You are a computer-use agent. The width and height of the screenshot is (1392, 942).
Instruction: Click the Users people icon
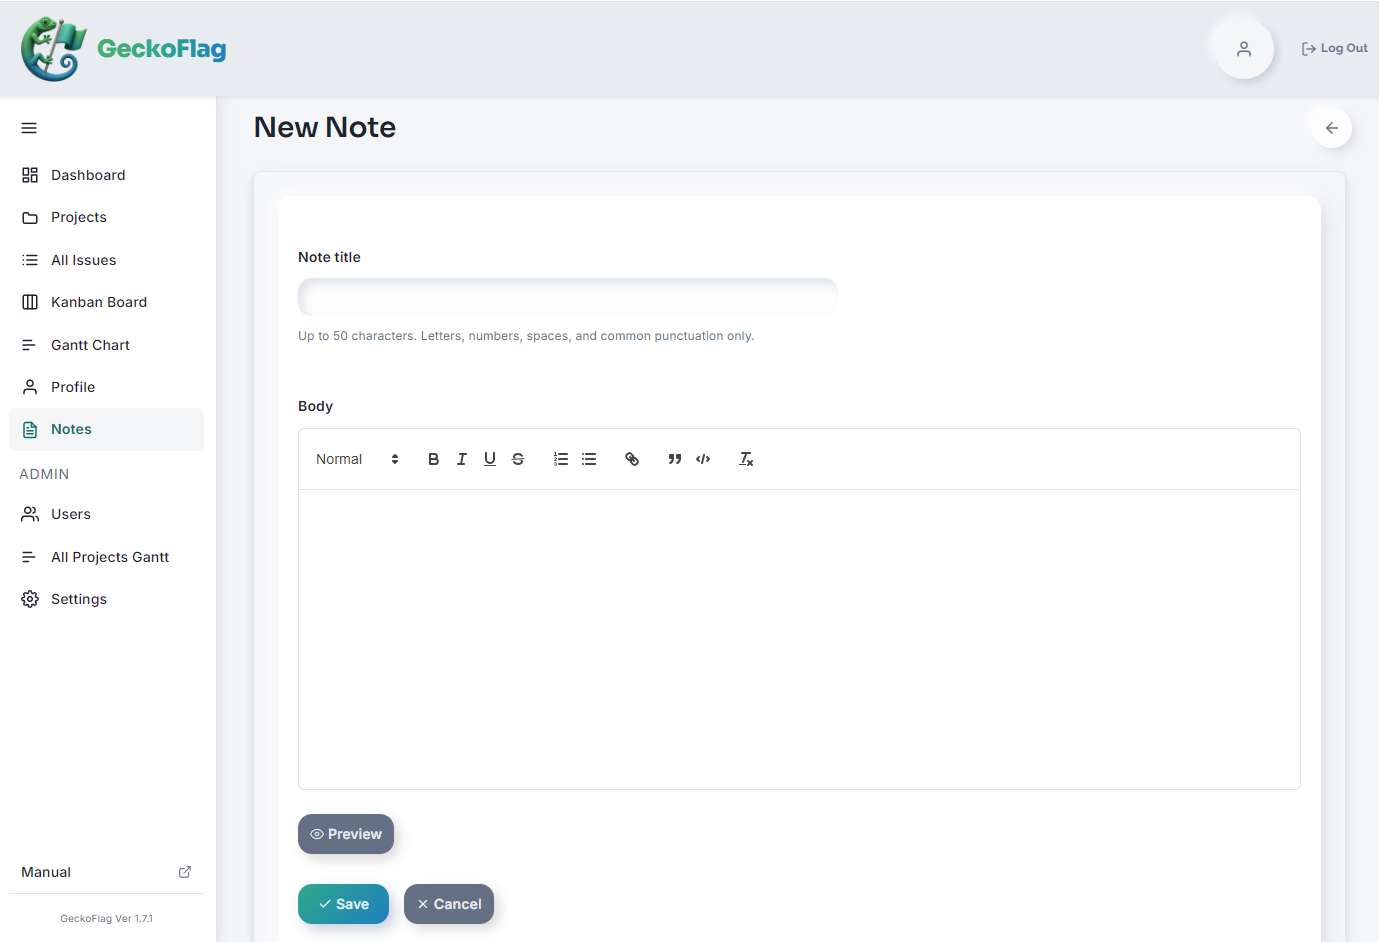[30, 514]
